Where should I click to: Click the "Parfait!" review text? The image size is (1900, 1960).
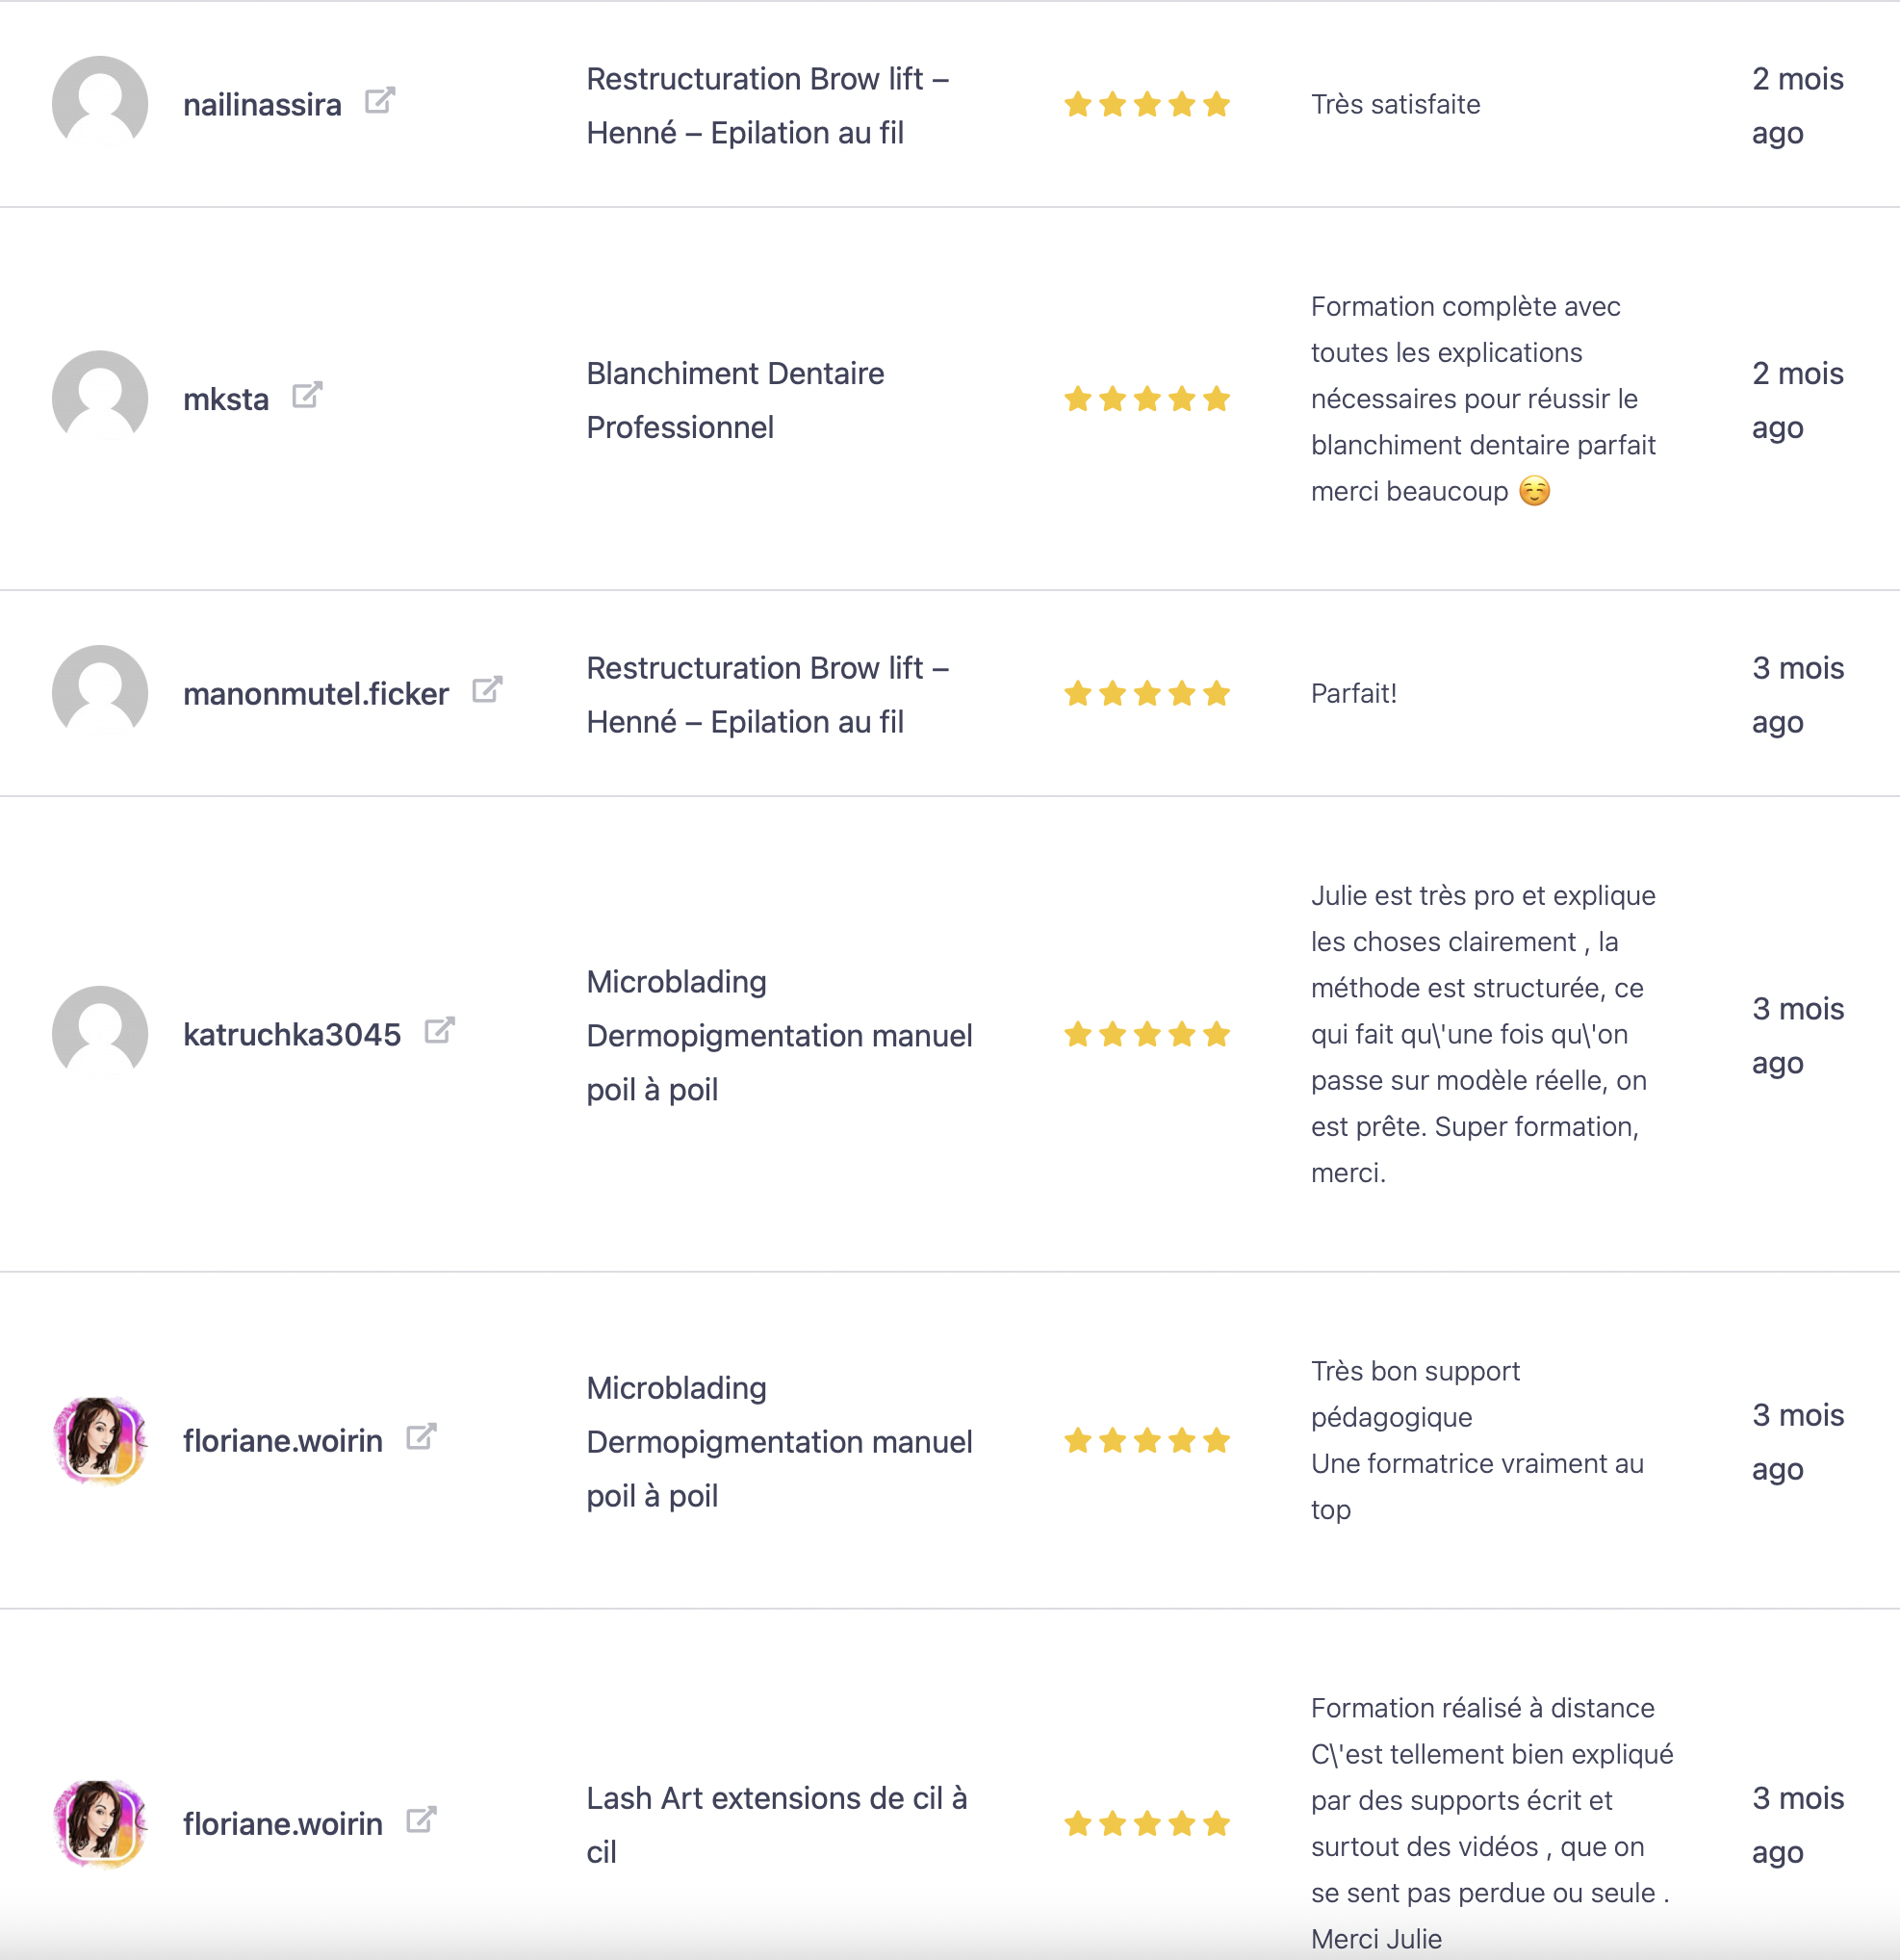pos(1353,694)
